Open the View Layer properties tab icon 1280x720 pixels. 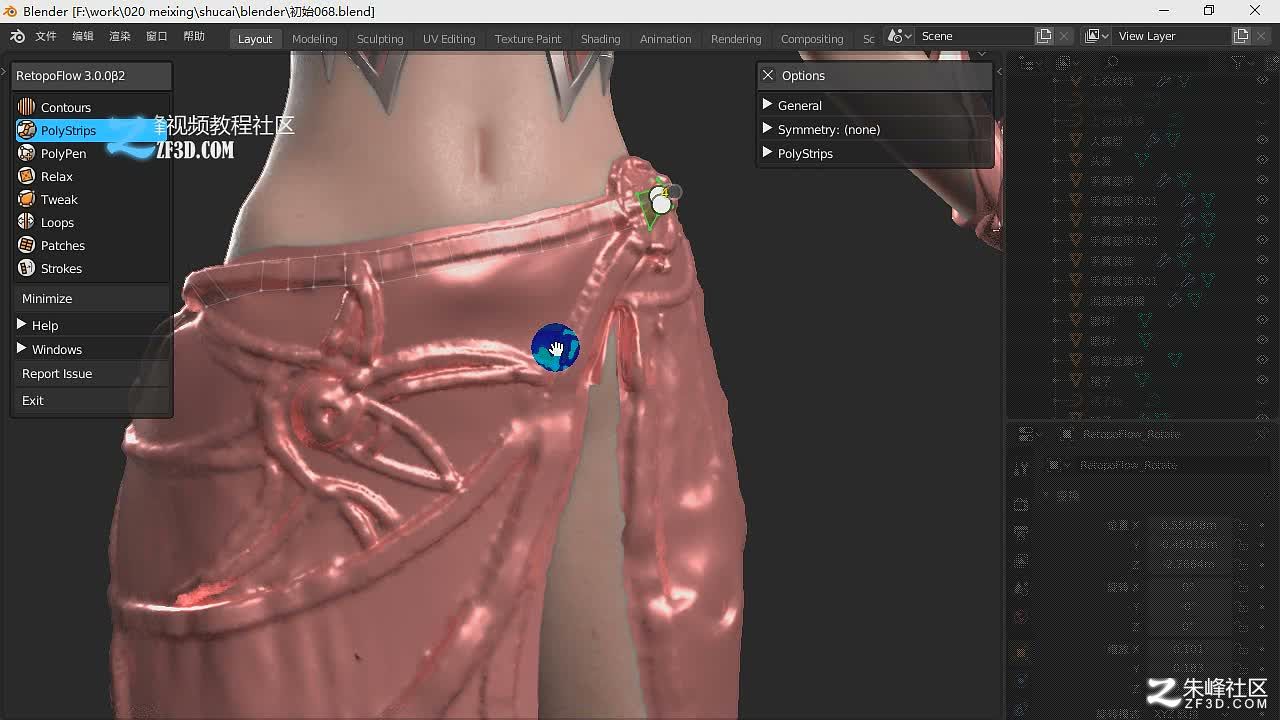tap(1021, 561)
